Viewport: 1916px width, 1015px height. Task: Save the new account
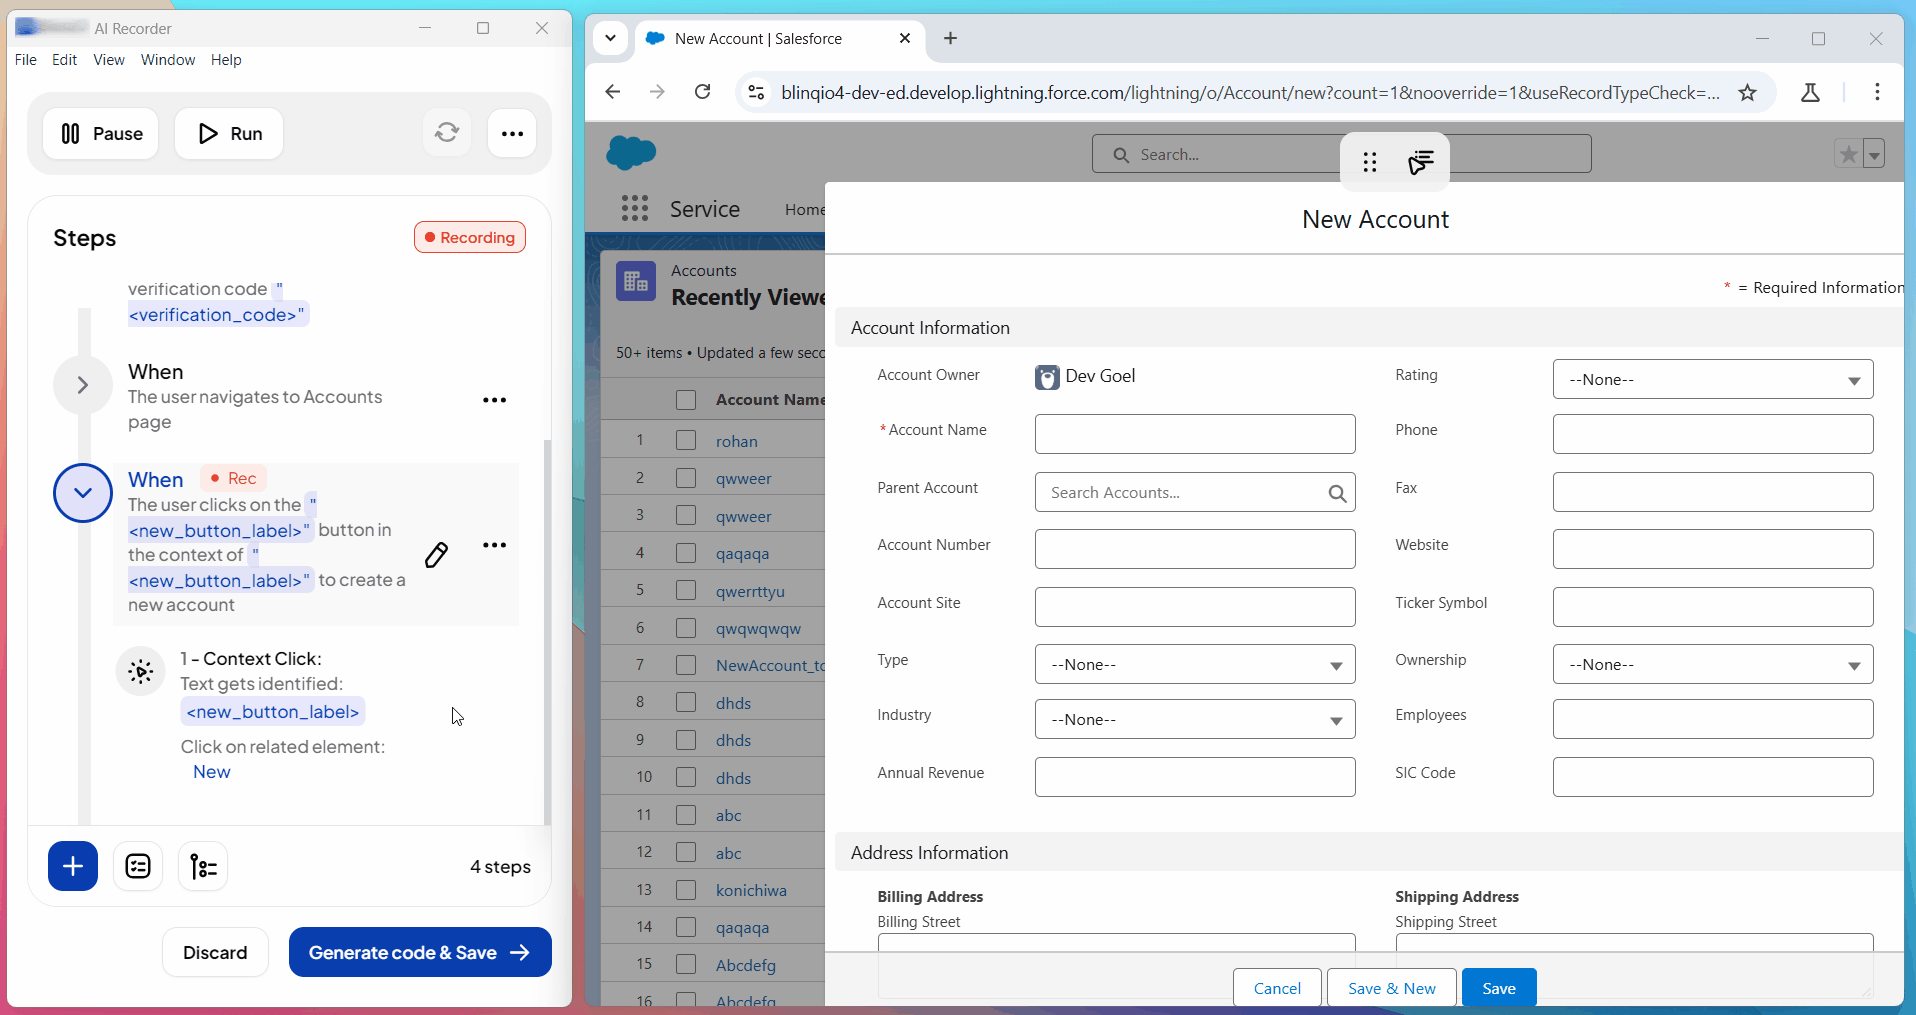1498,988
